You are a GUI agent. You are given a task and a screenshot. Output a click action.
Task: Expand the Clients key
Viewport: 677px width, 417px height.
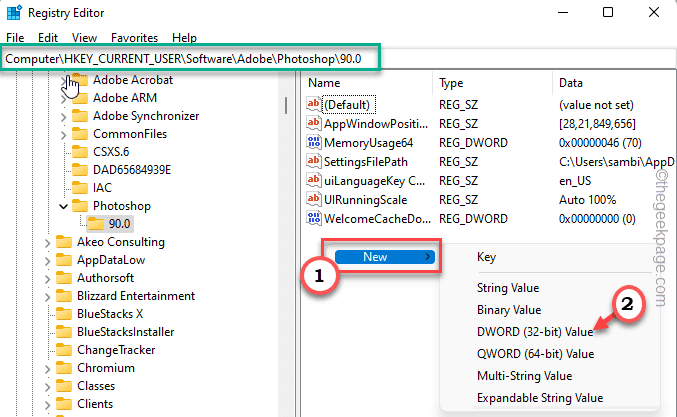[47, 405]
